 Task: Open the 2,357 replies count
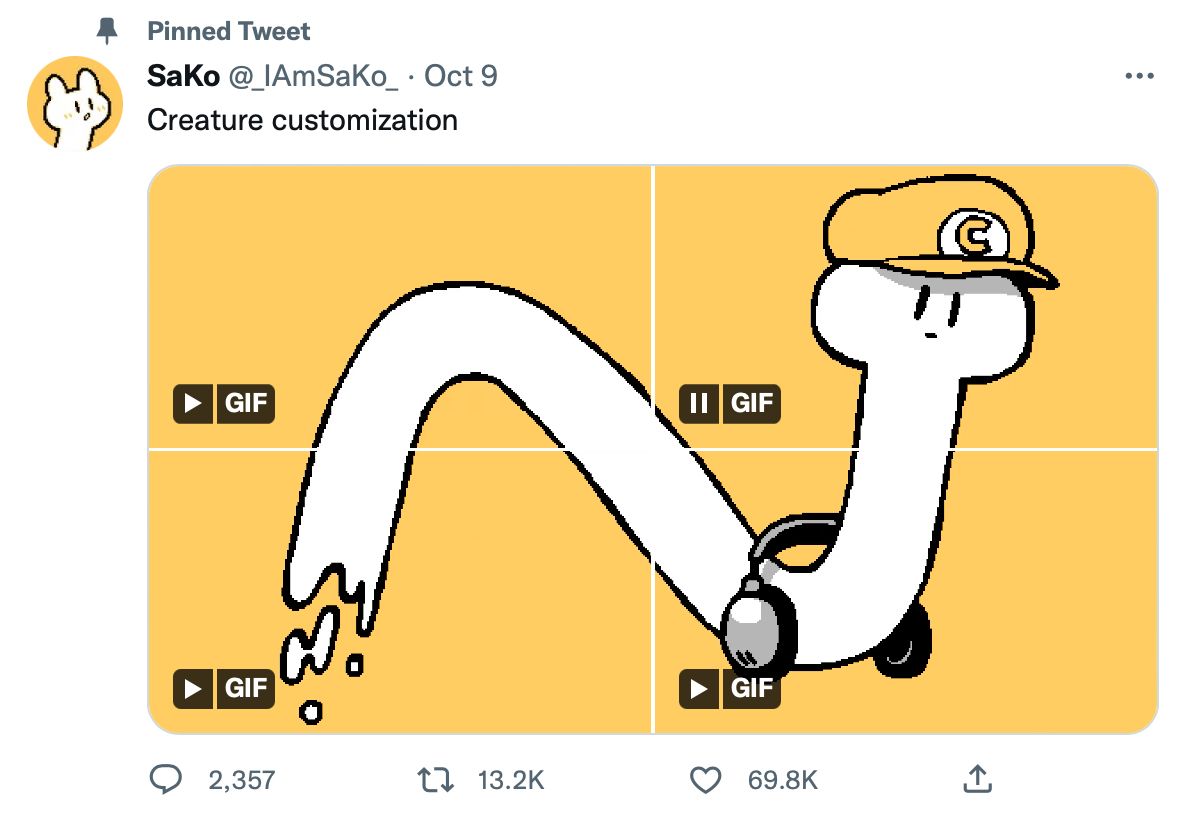pos(241,780)
